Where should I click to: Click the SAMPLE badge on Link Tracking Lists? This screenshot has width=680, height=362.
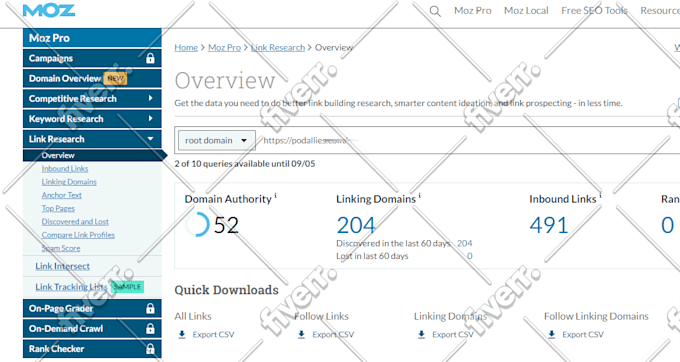[128, 287]
